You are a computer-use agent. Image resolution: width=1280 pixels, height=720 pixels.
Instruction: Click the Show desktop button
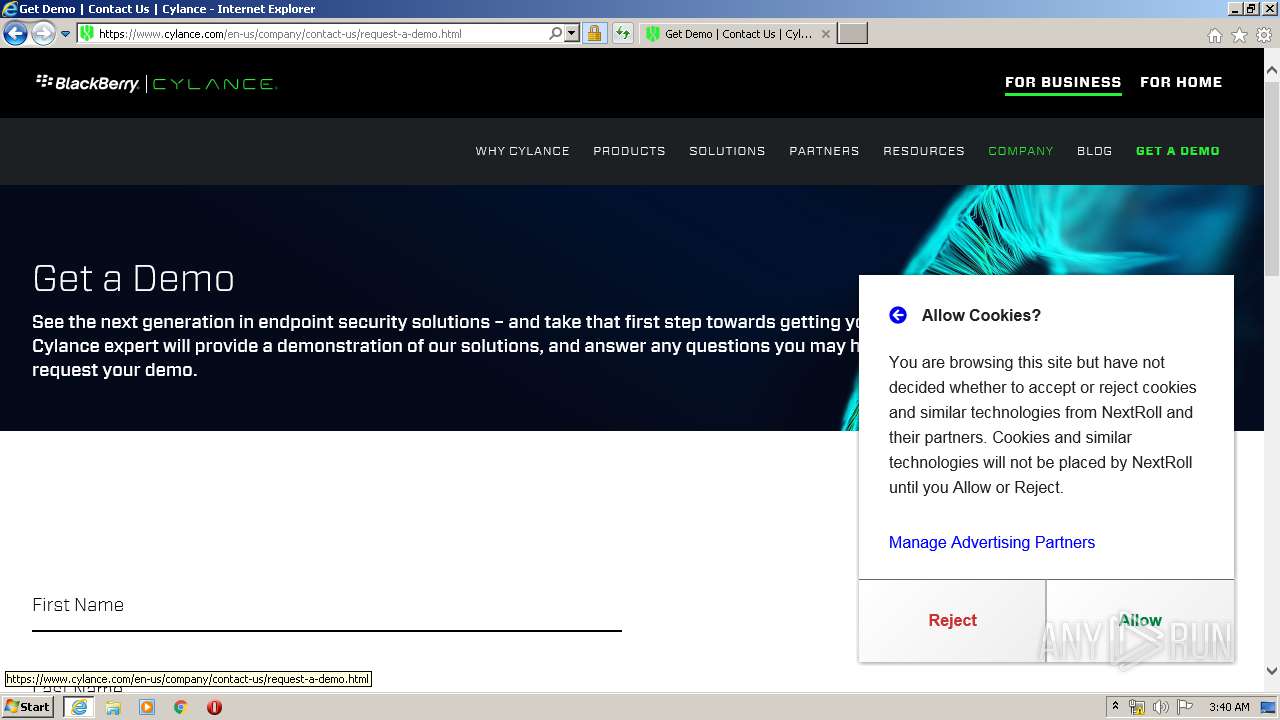coord(1269,707)
